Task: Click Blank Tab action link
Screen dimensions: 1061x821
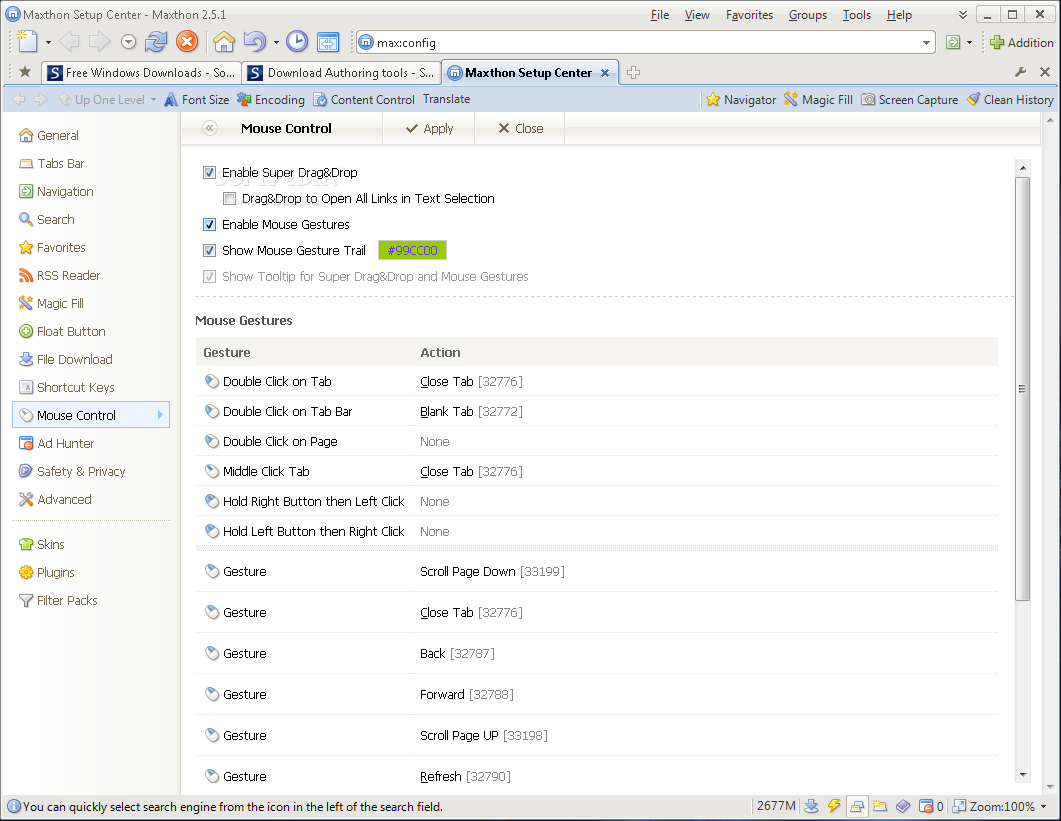Action: coord(471,412)
